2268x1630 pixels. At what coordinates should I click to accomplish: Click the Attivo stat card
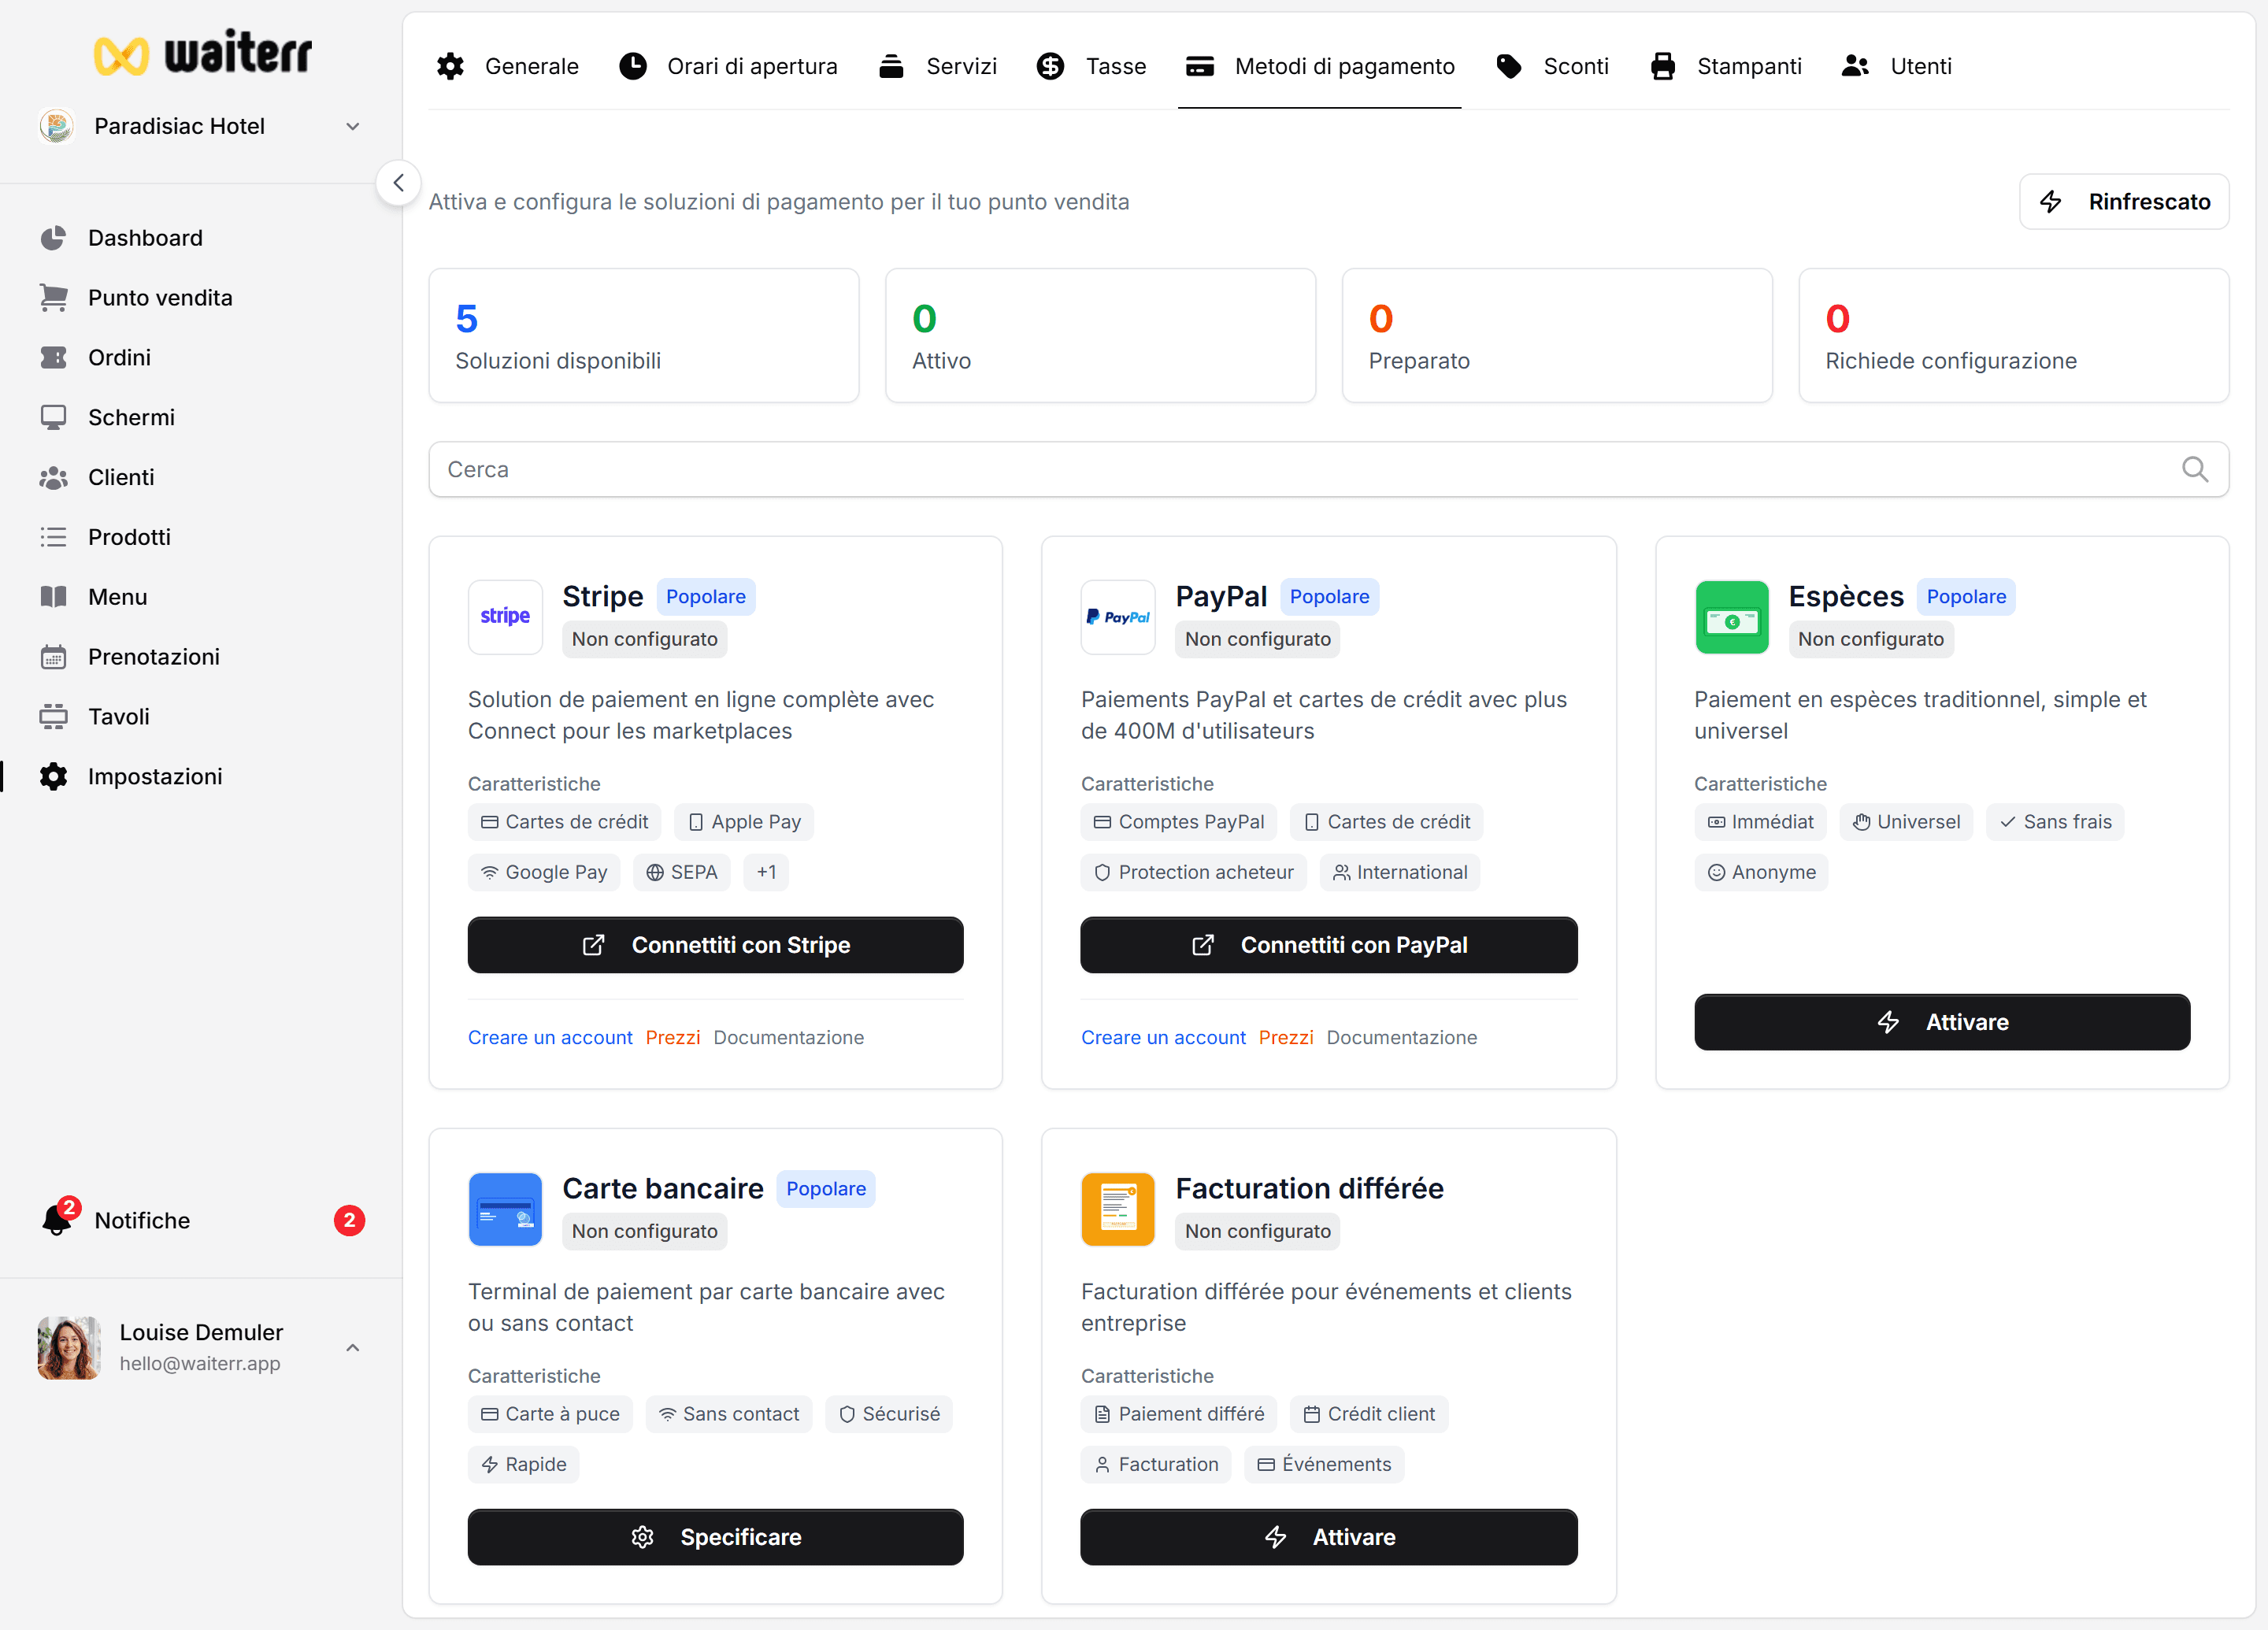pos(1100,336)
